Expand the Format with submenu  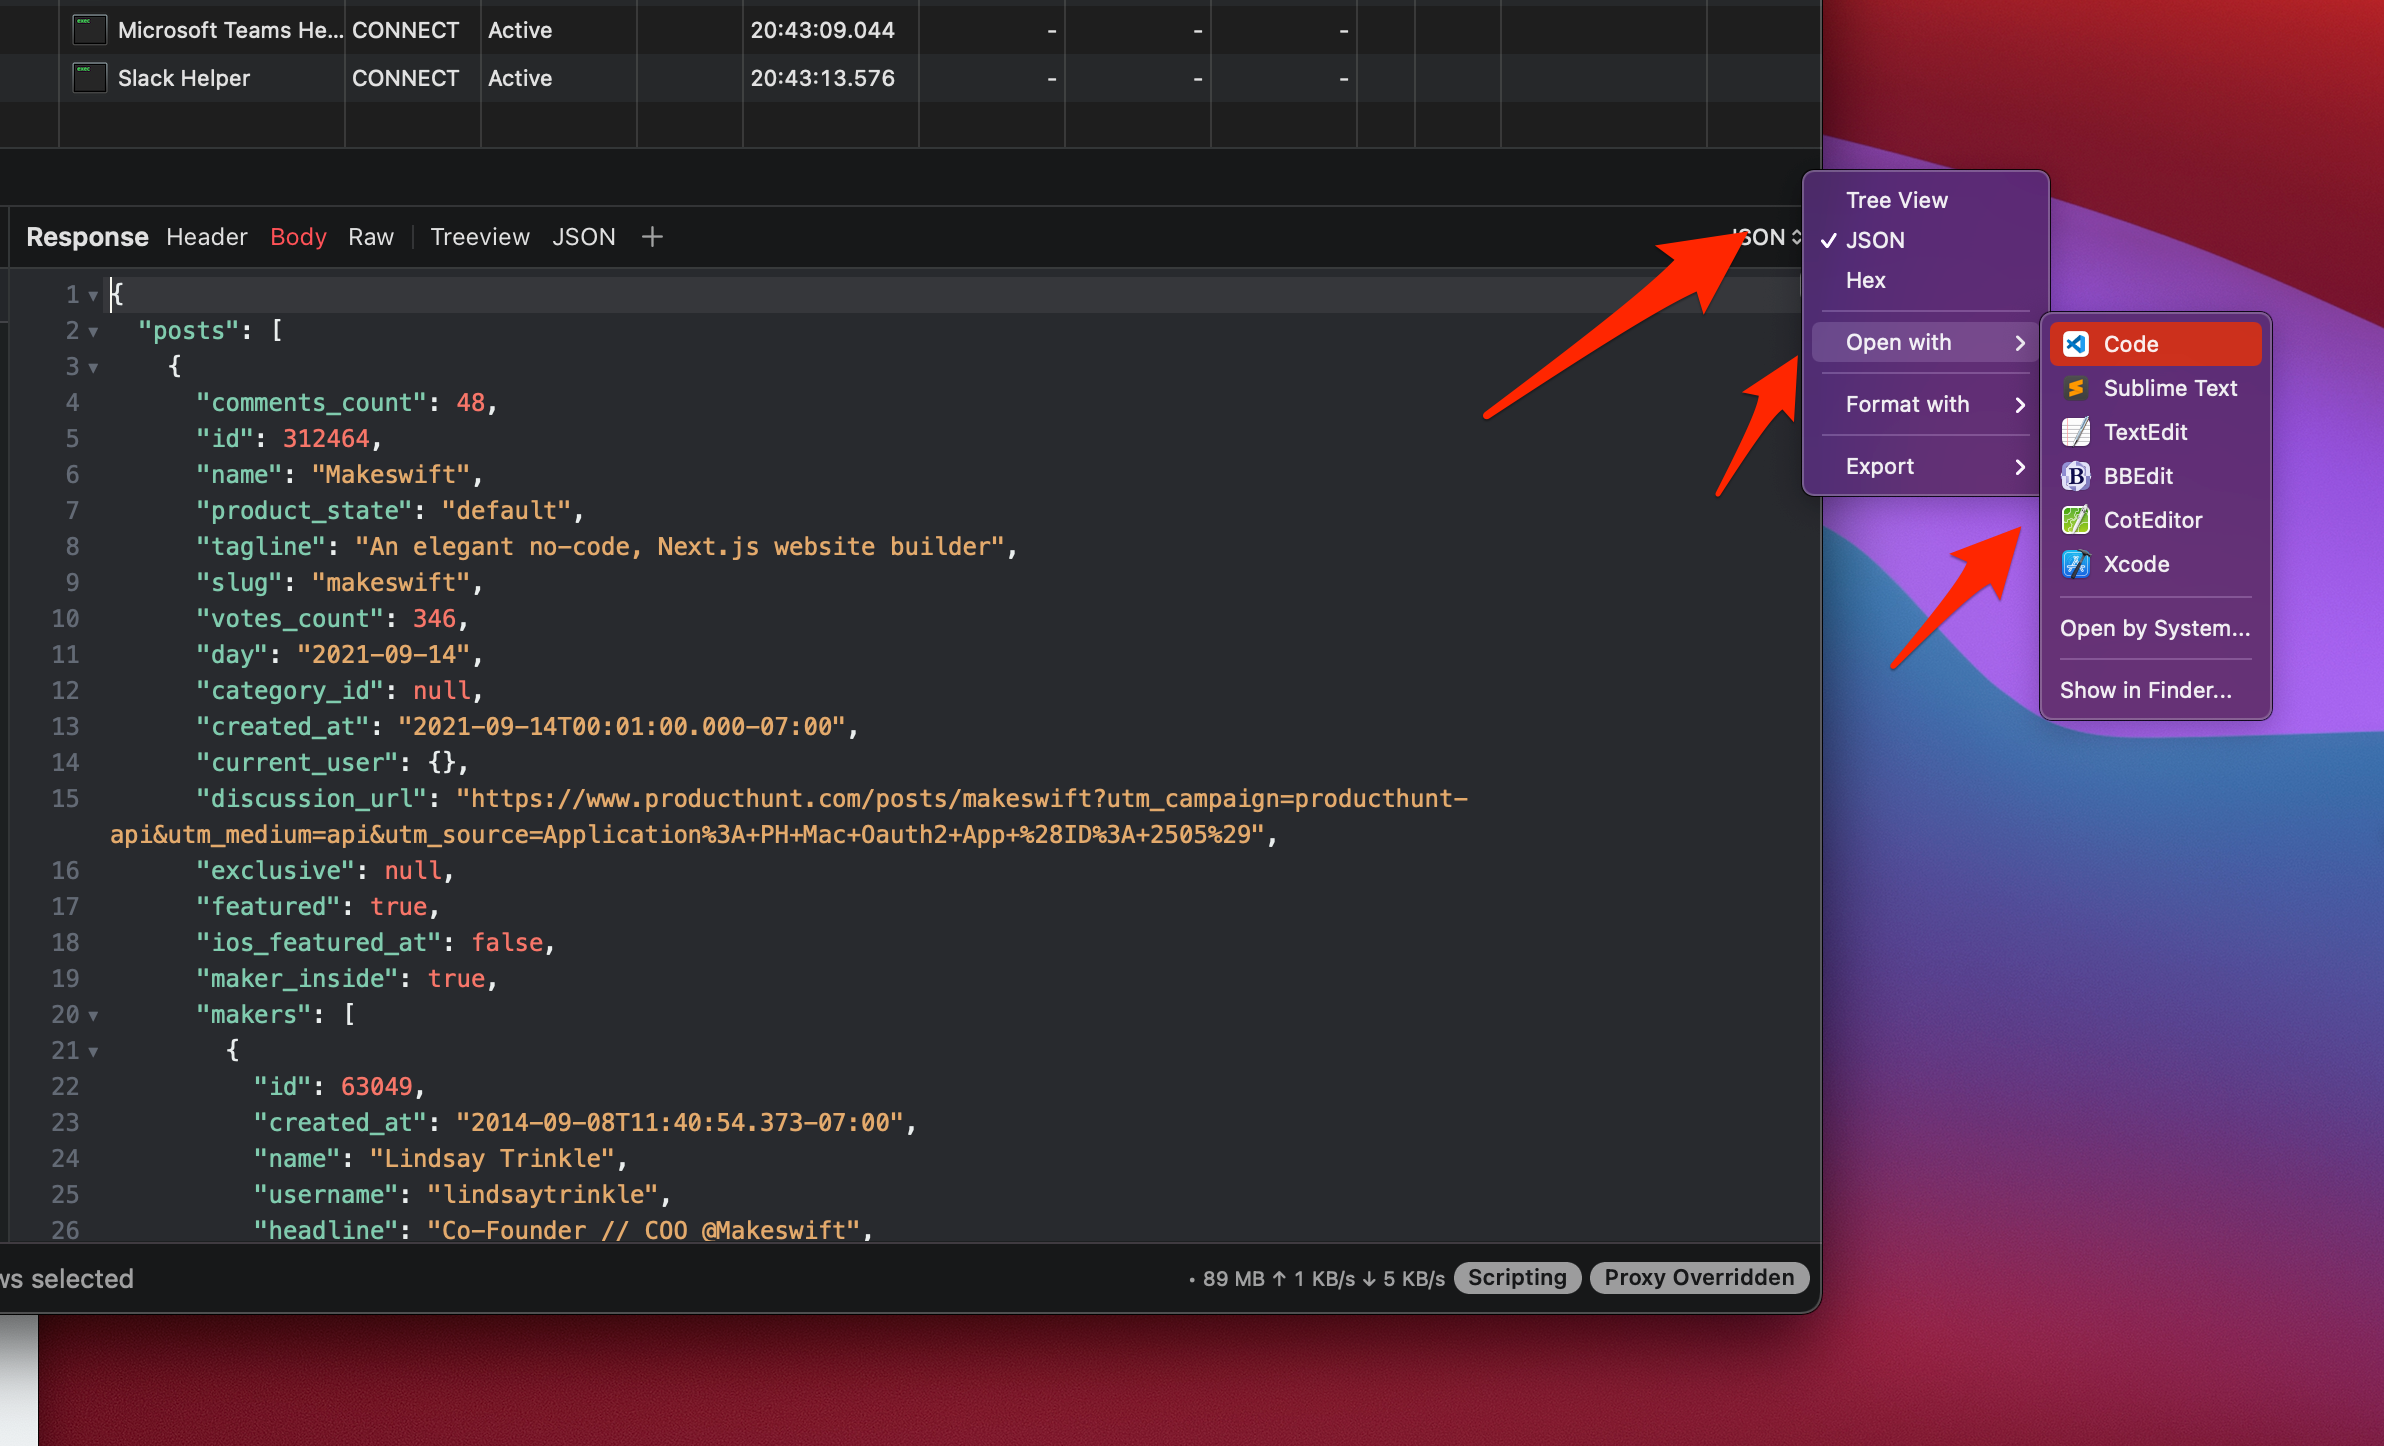(1925, 404)
